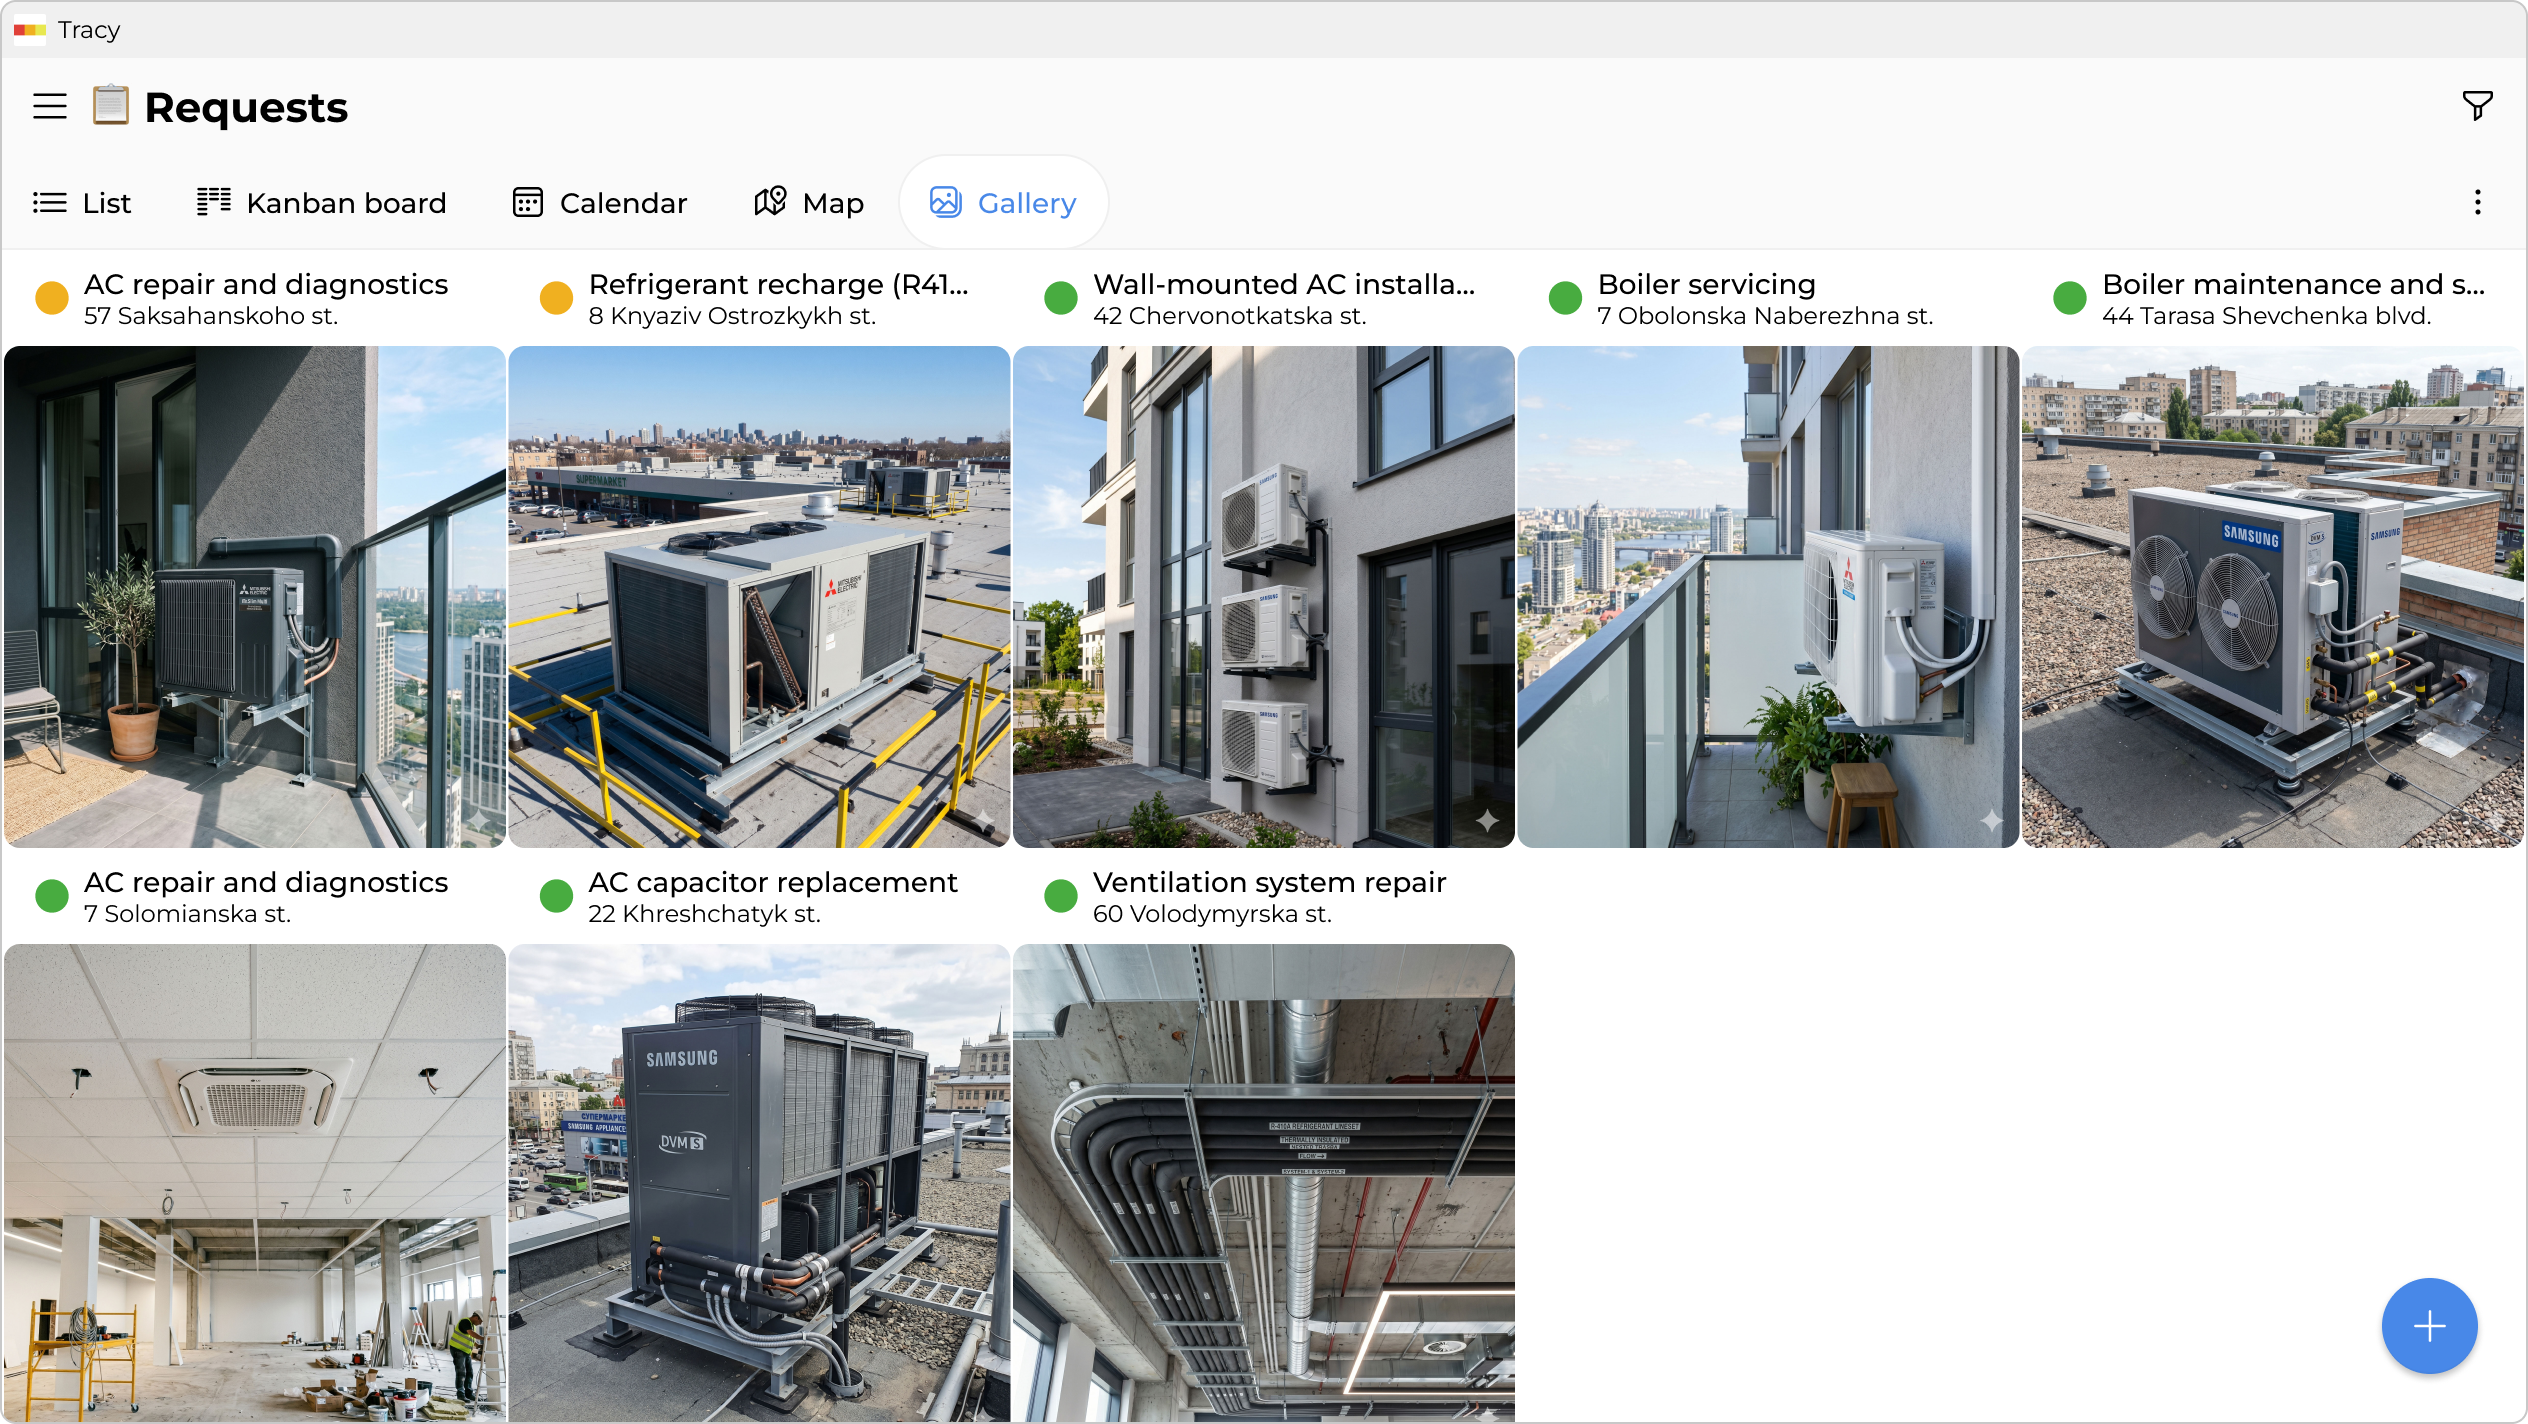The height and width of the screenshot is (1424, 2528).
Task: Click the Tracy app logo in the title bar
Action: click(x=30, y=30)
